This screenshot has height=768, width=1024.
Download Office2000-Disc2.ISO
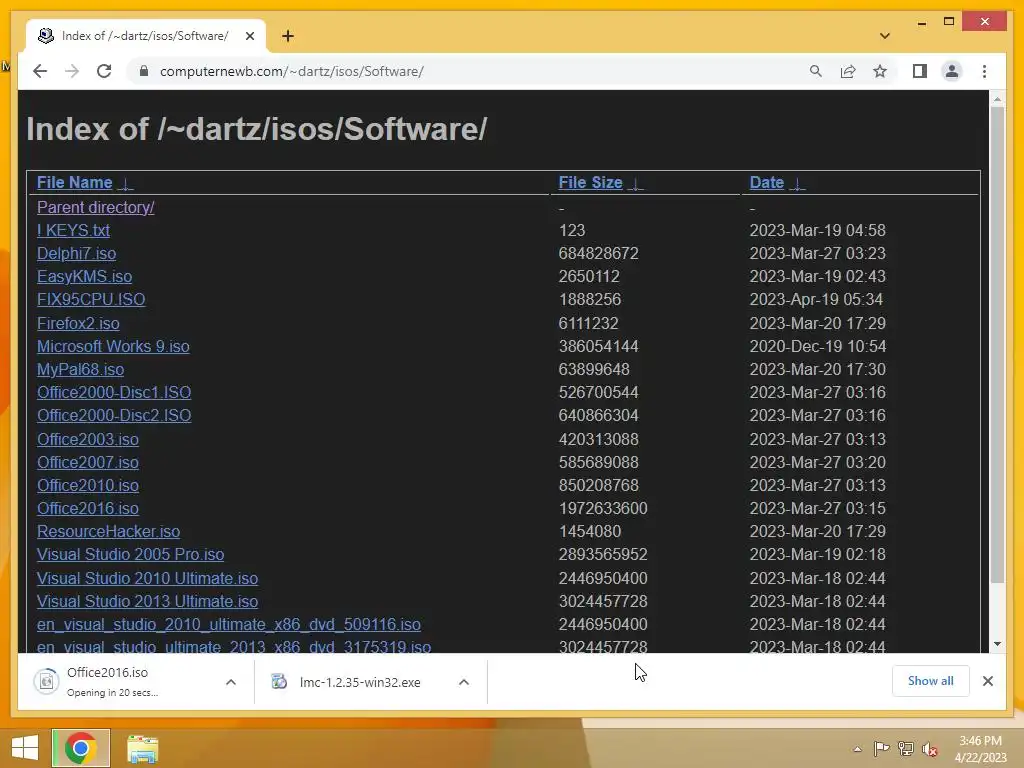114,415
